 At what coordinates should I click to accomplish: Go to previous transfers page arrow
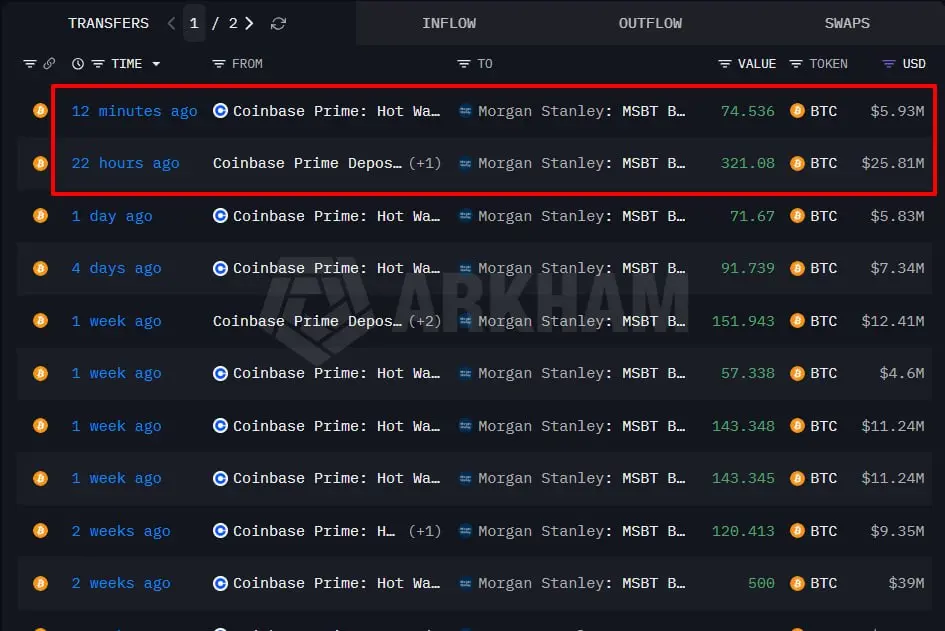click(172, 24)
